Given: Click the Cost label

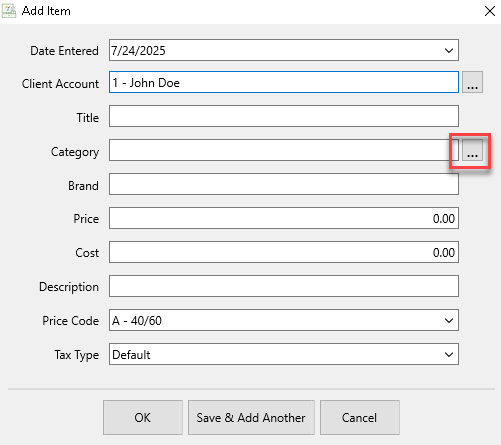Looking at the screenshot, I should 87,253.
